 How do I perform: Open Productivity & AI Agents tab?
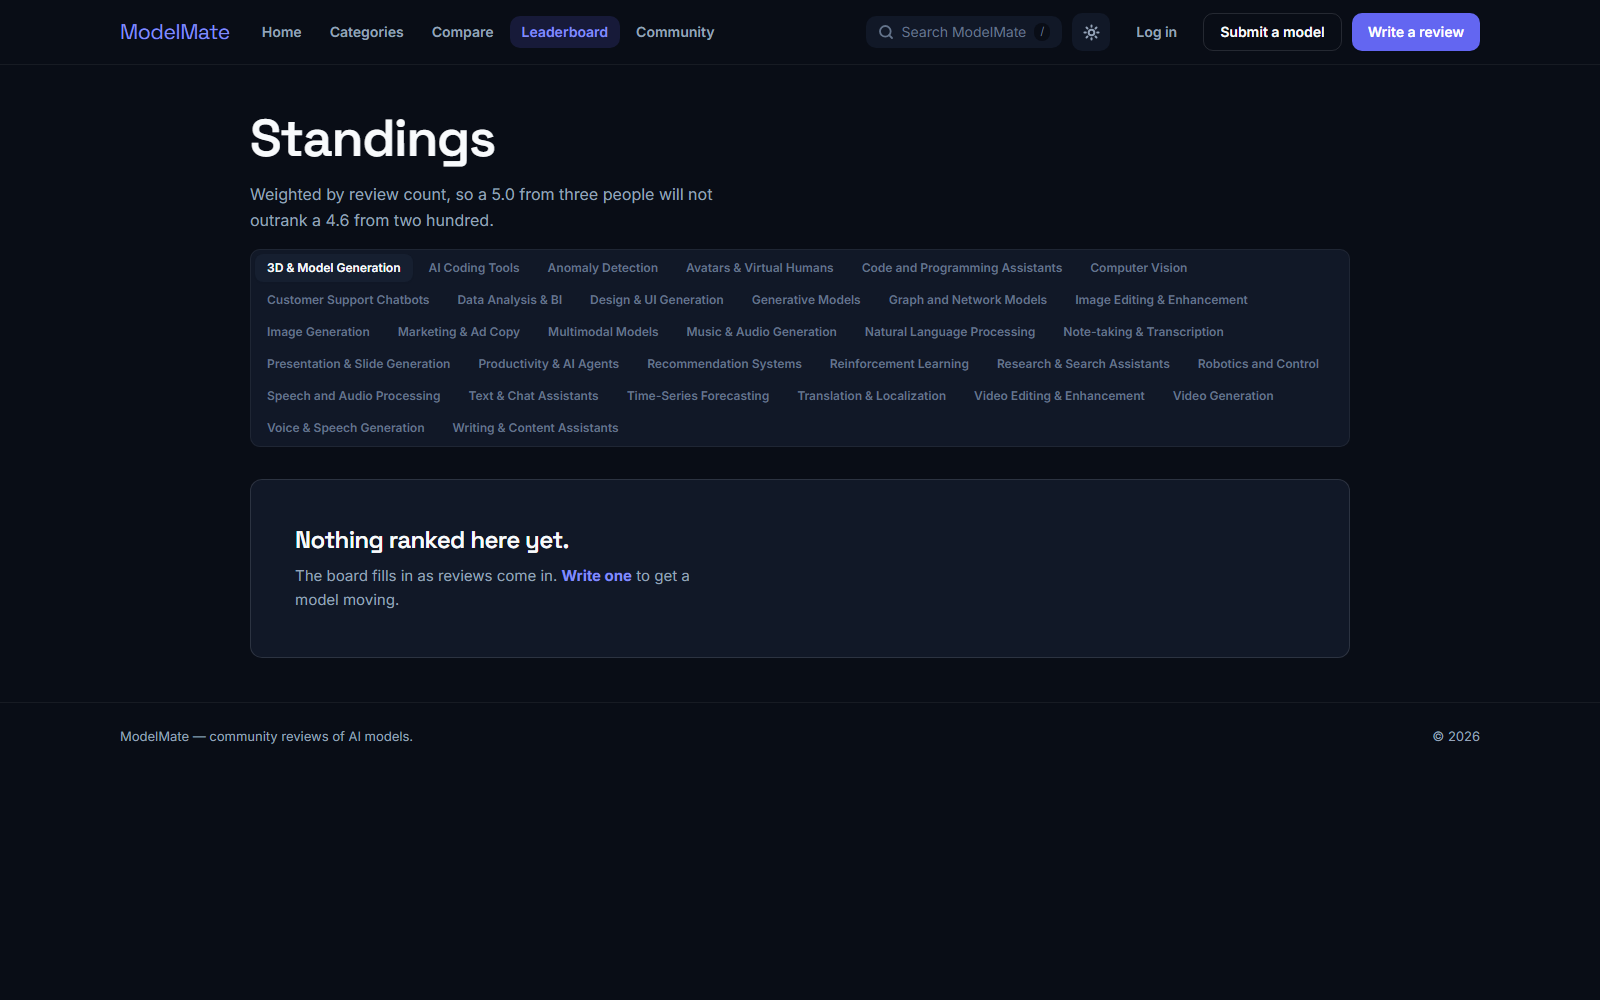pos(549,364)
